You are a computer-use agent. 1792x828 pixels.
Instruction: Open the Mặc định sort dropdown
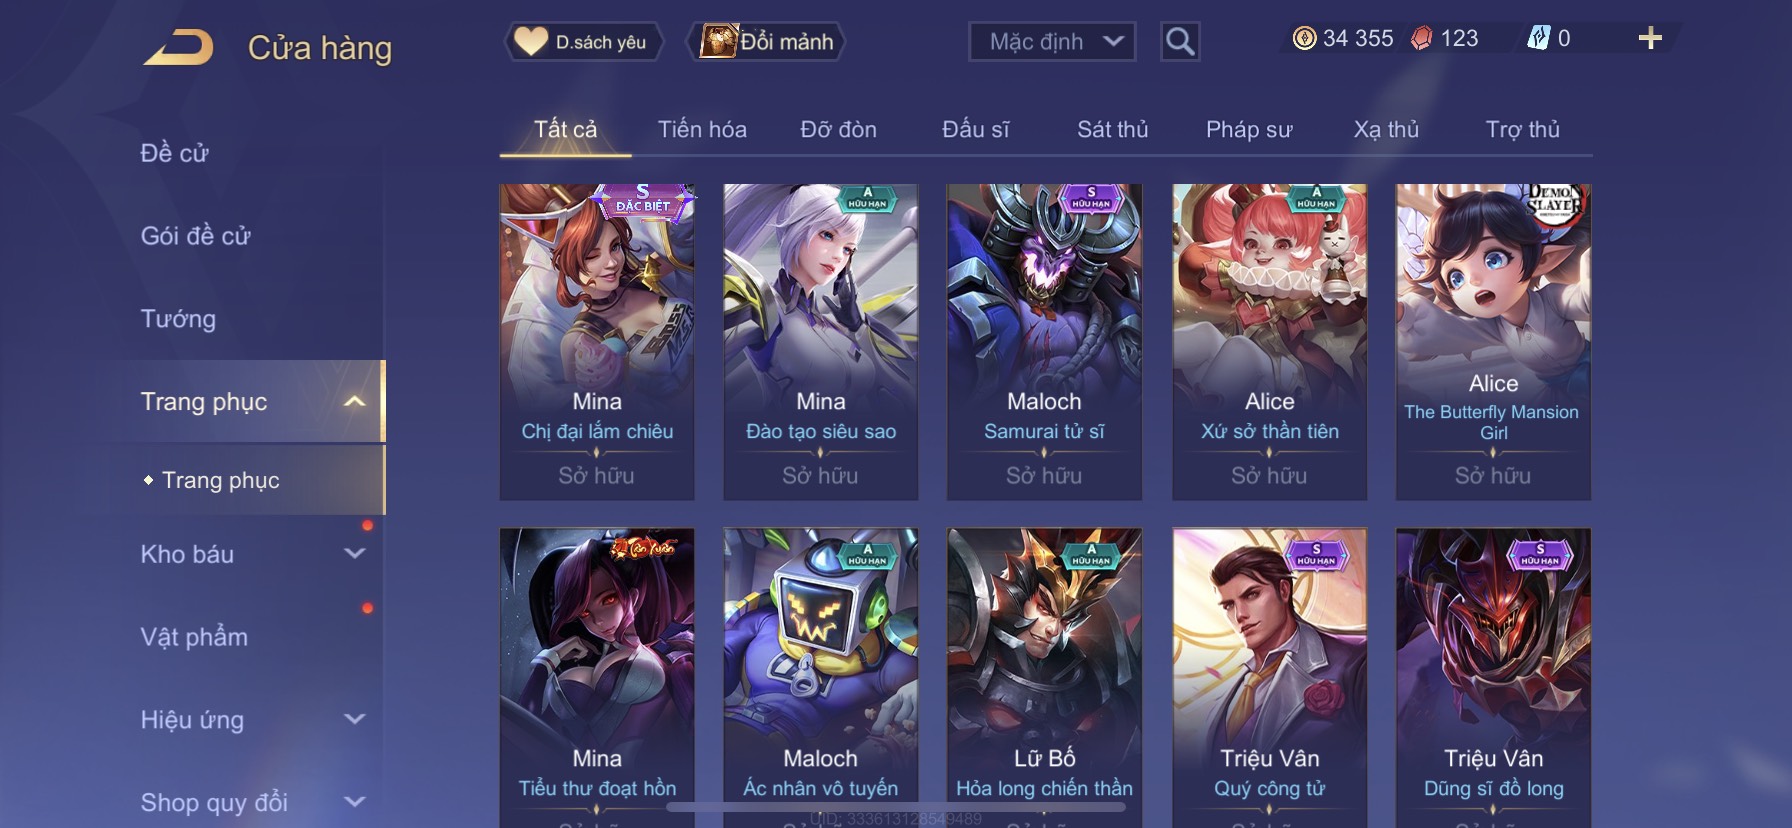click(x=1052, y=42)
